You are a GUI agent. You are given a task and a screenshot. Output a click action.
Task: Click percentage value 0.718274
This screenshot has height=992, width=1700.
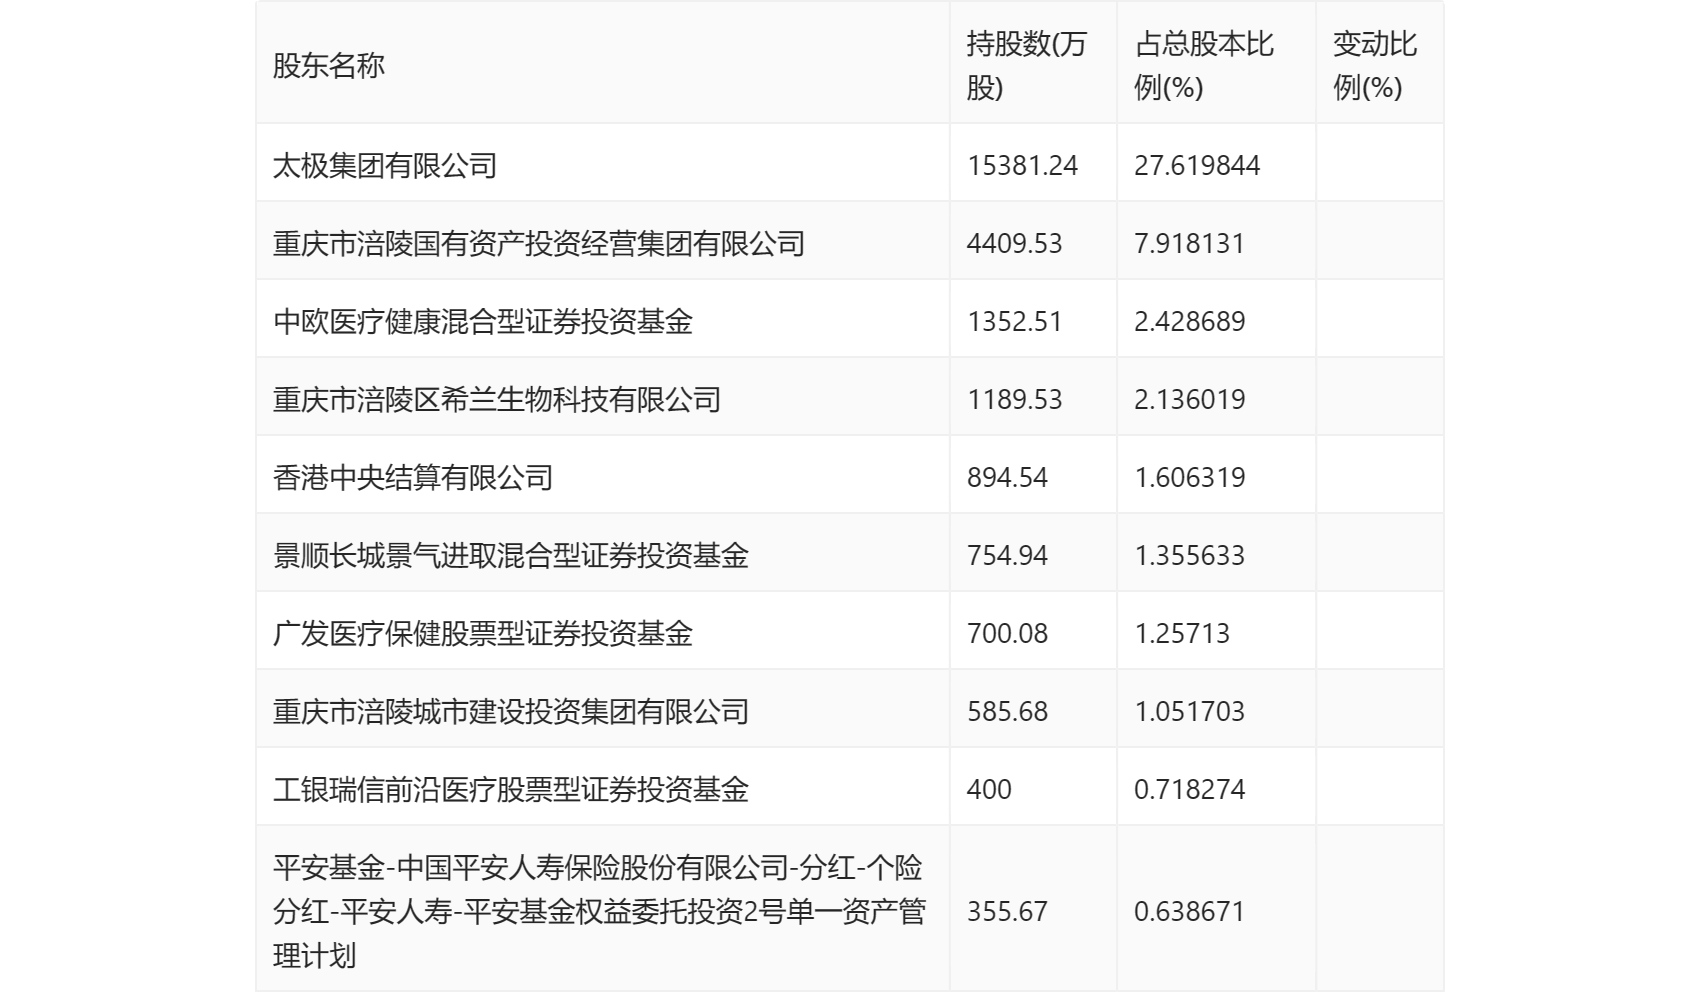(1190, 789)
